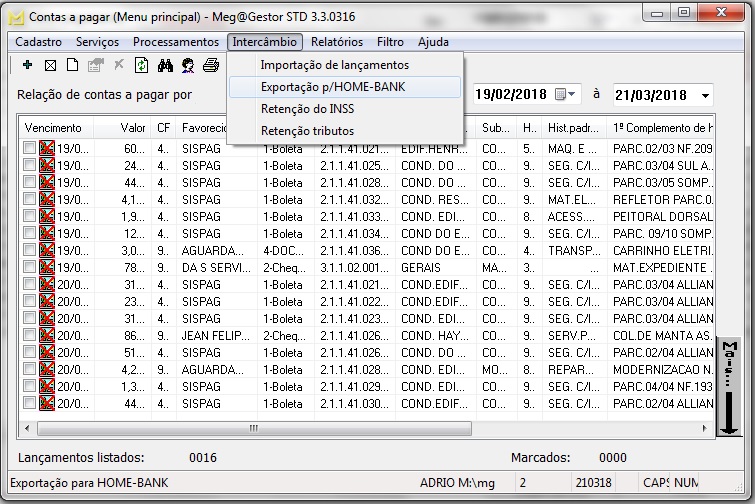
Task: Click the green plus add record icon
Action: 27,65
